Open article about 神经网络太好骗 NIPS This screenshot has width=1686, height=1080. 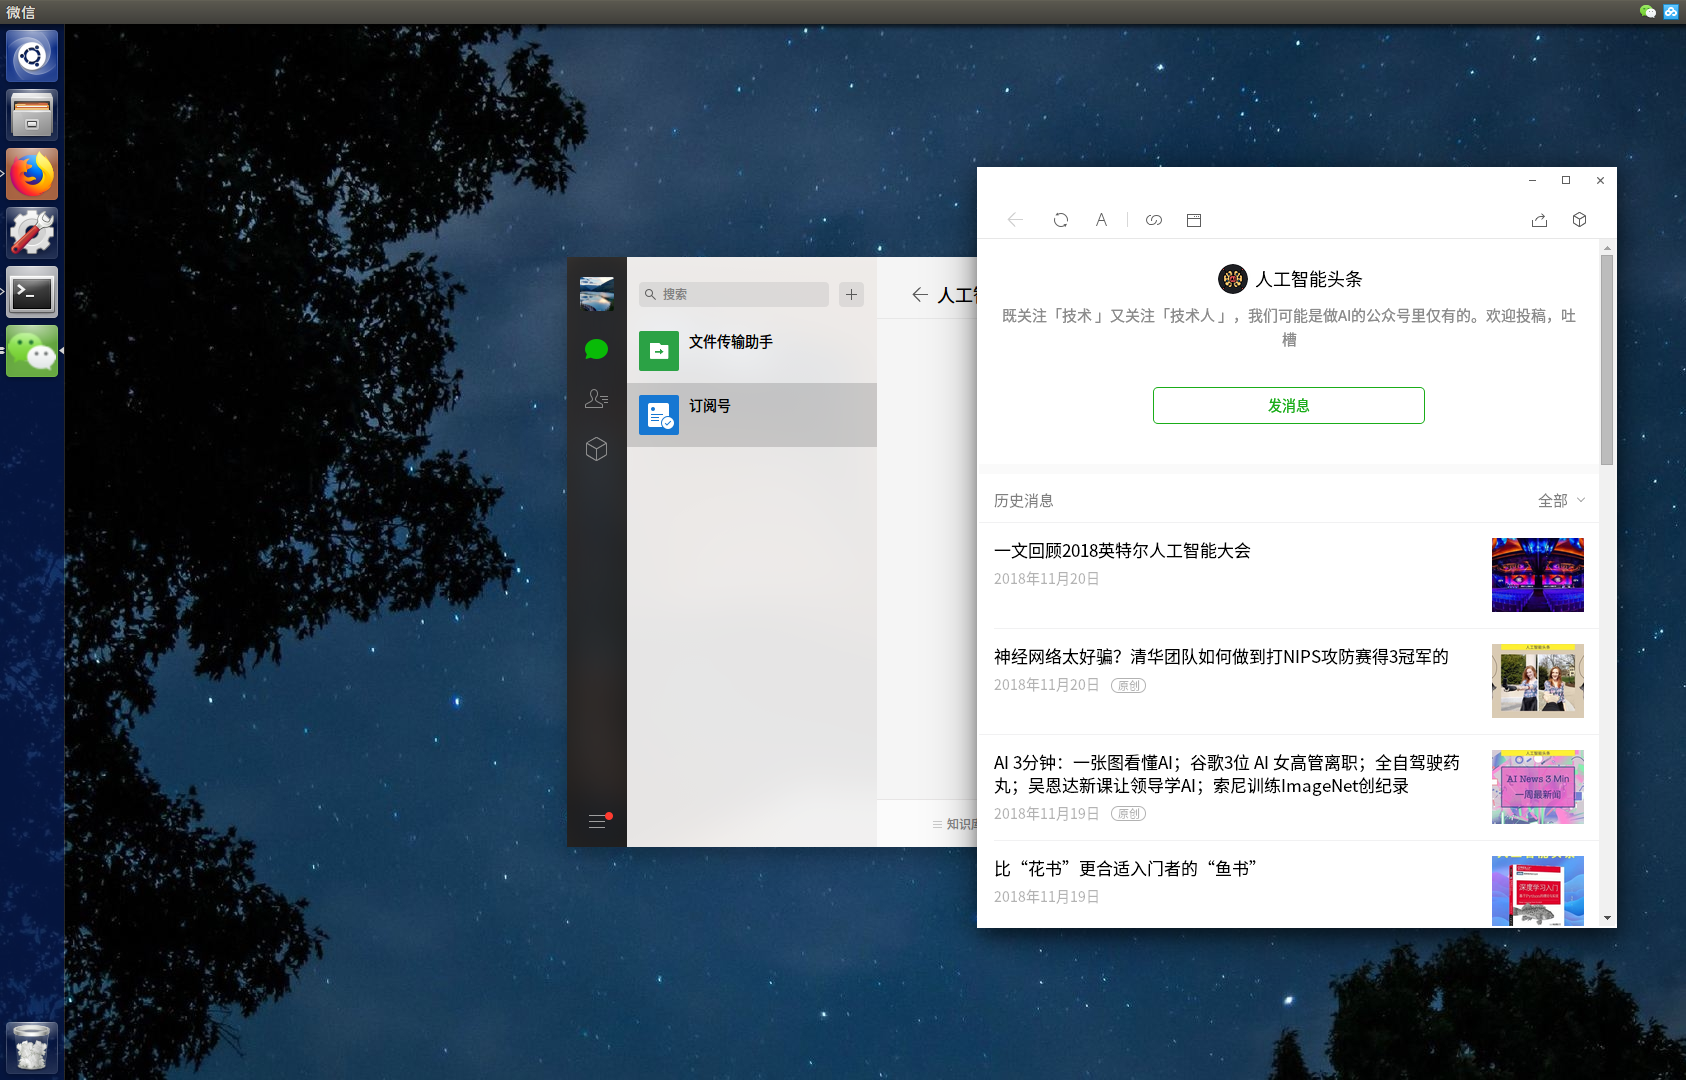coord(1221,657)
